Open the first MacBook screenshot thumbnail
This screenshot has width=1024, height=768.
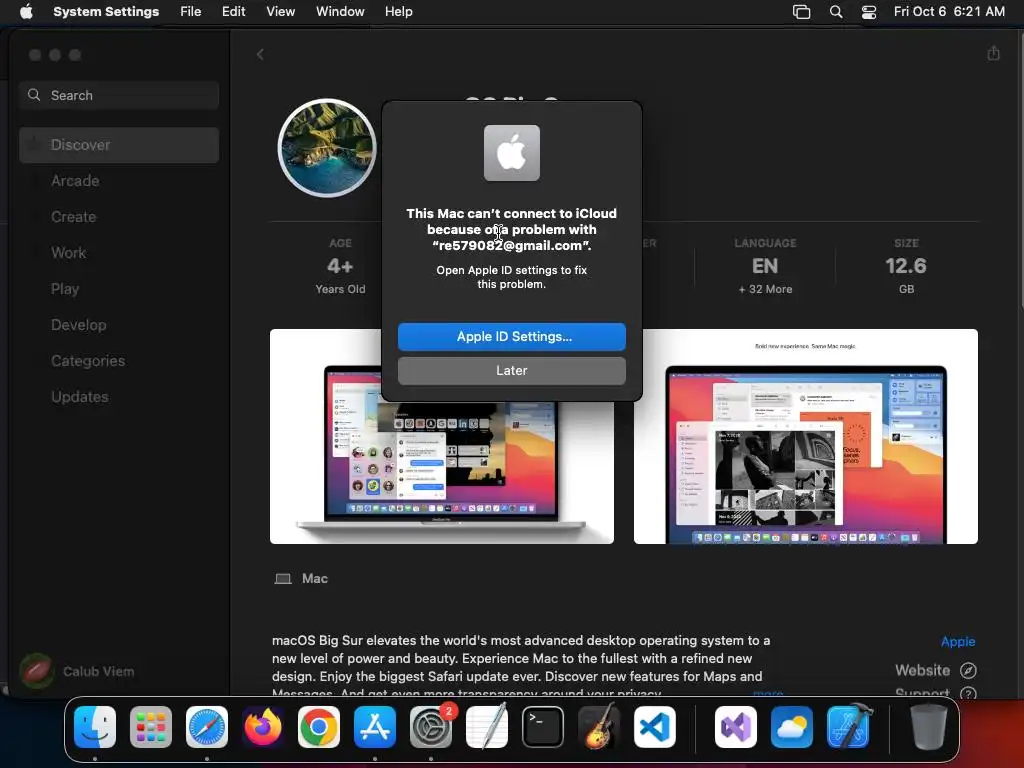point(441,436)
